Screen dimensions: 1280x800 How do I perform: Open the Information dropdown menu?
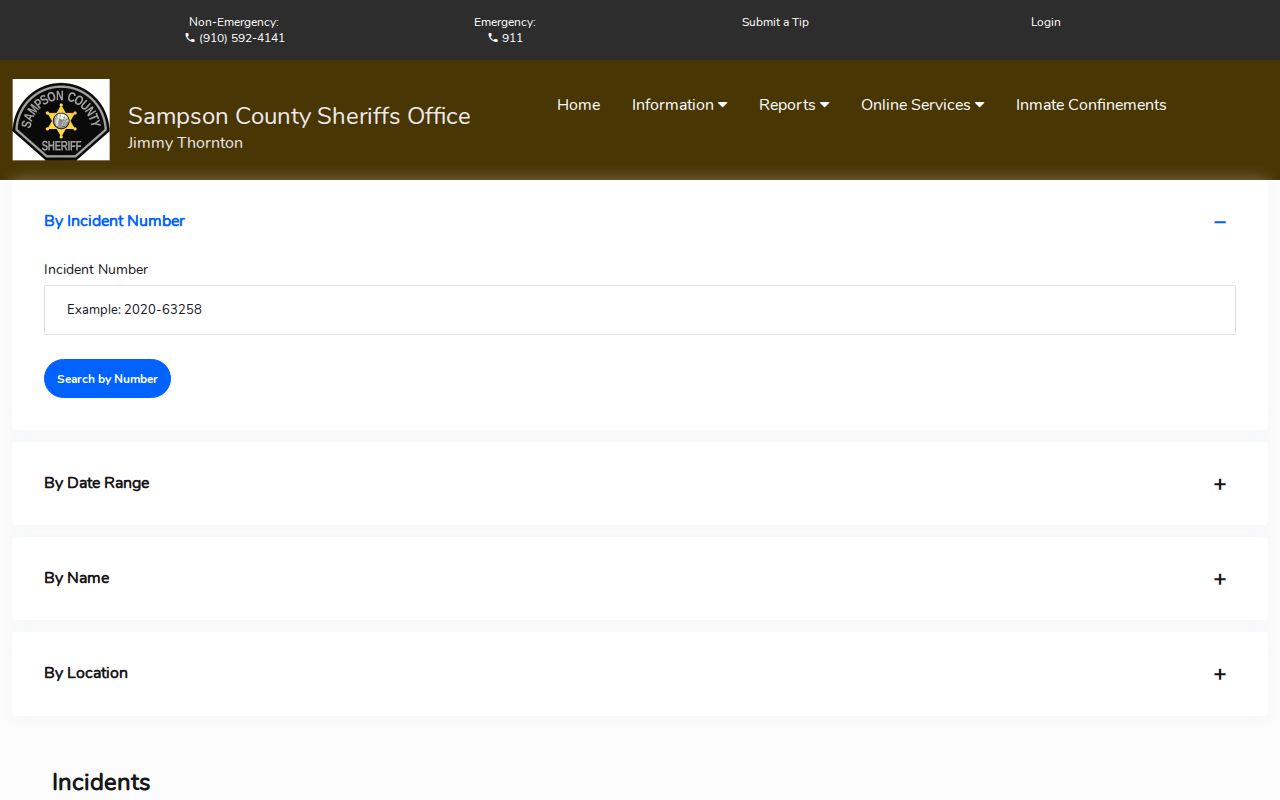tap(679, 105)
